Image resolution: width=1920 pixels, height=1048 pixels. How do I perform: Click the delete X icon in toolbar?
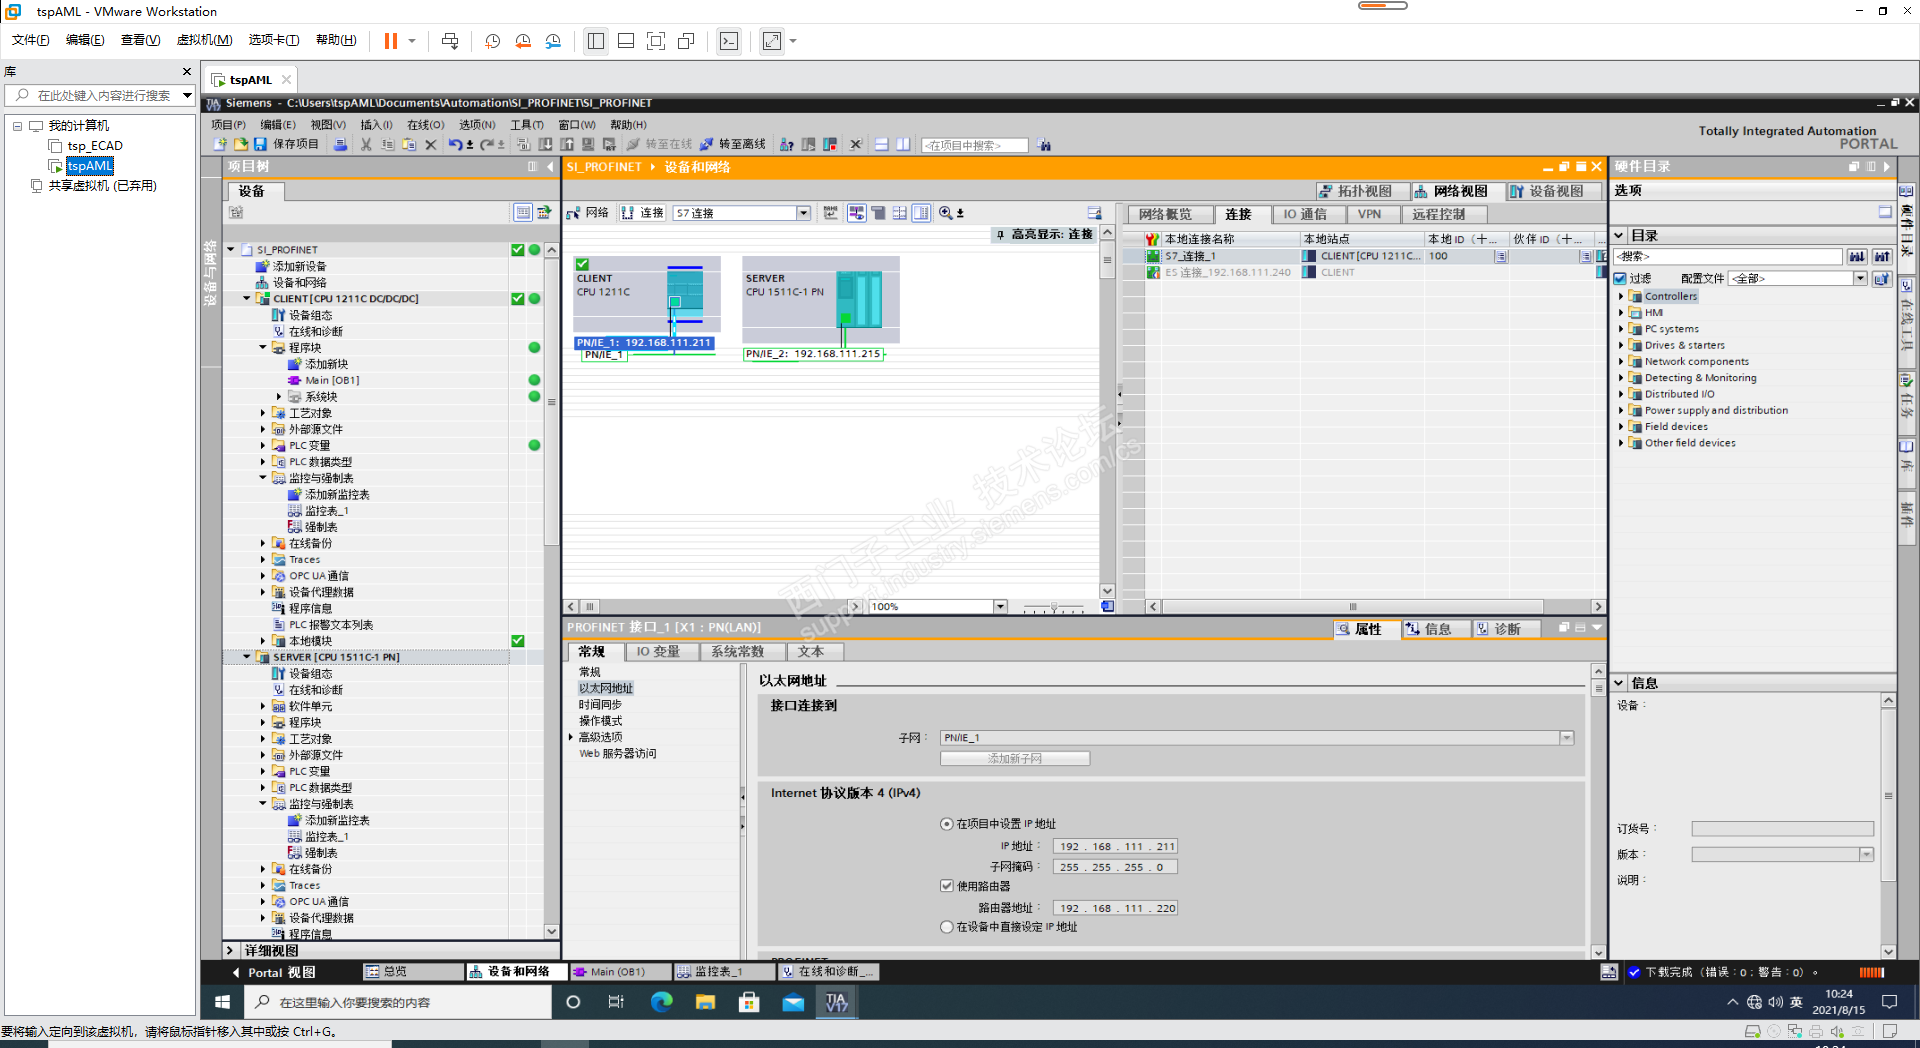tap(431, 145)
